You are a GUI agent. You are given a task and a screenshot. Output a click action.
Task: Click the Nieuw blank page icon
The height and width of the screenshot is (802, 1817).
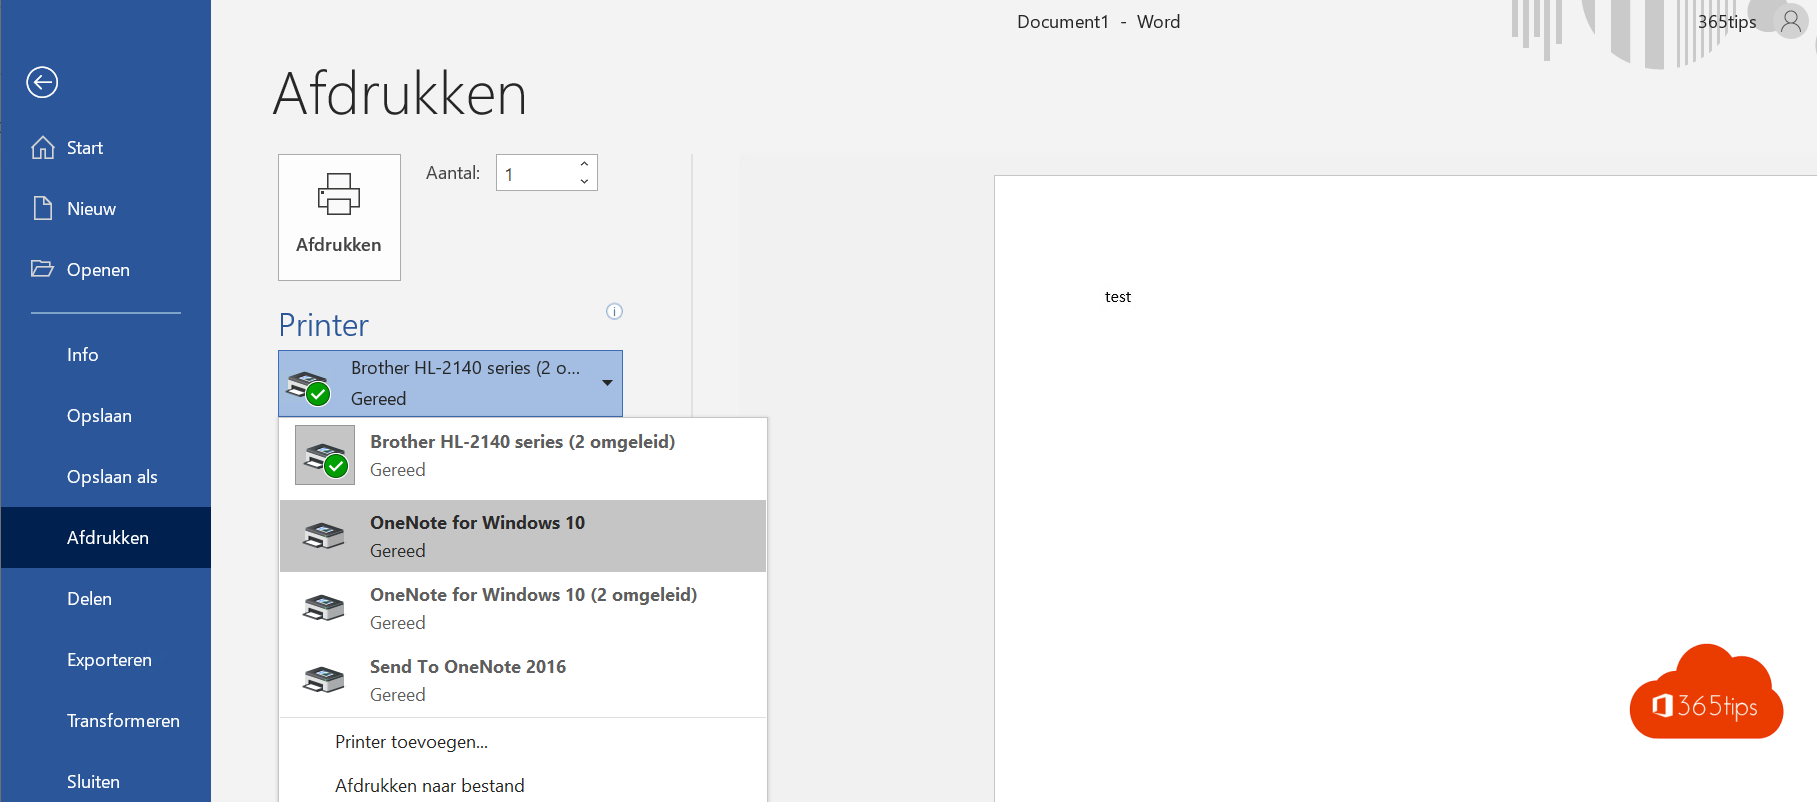pos(43,208)
